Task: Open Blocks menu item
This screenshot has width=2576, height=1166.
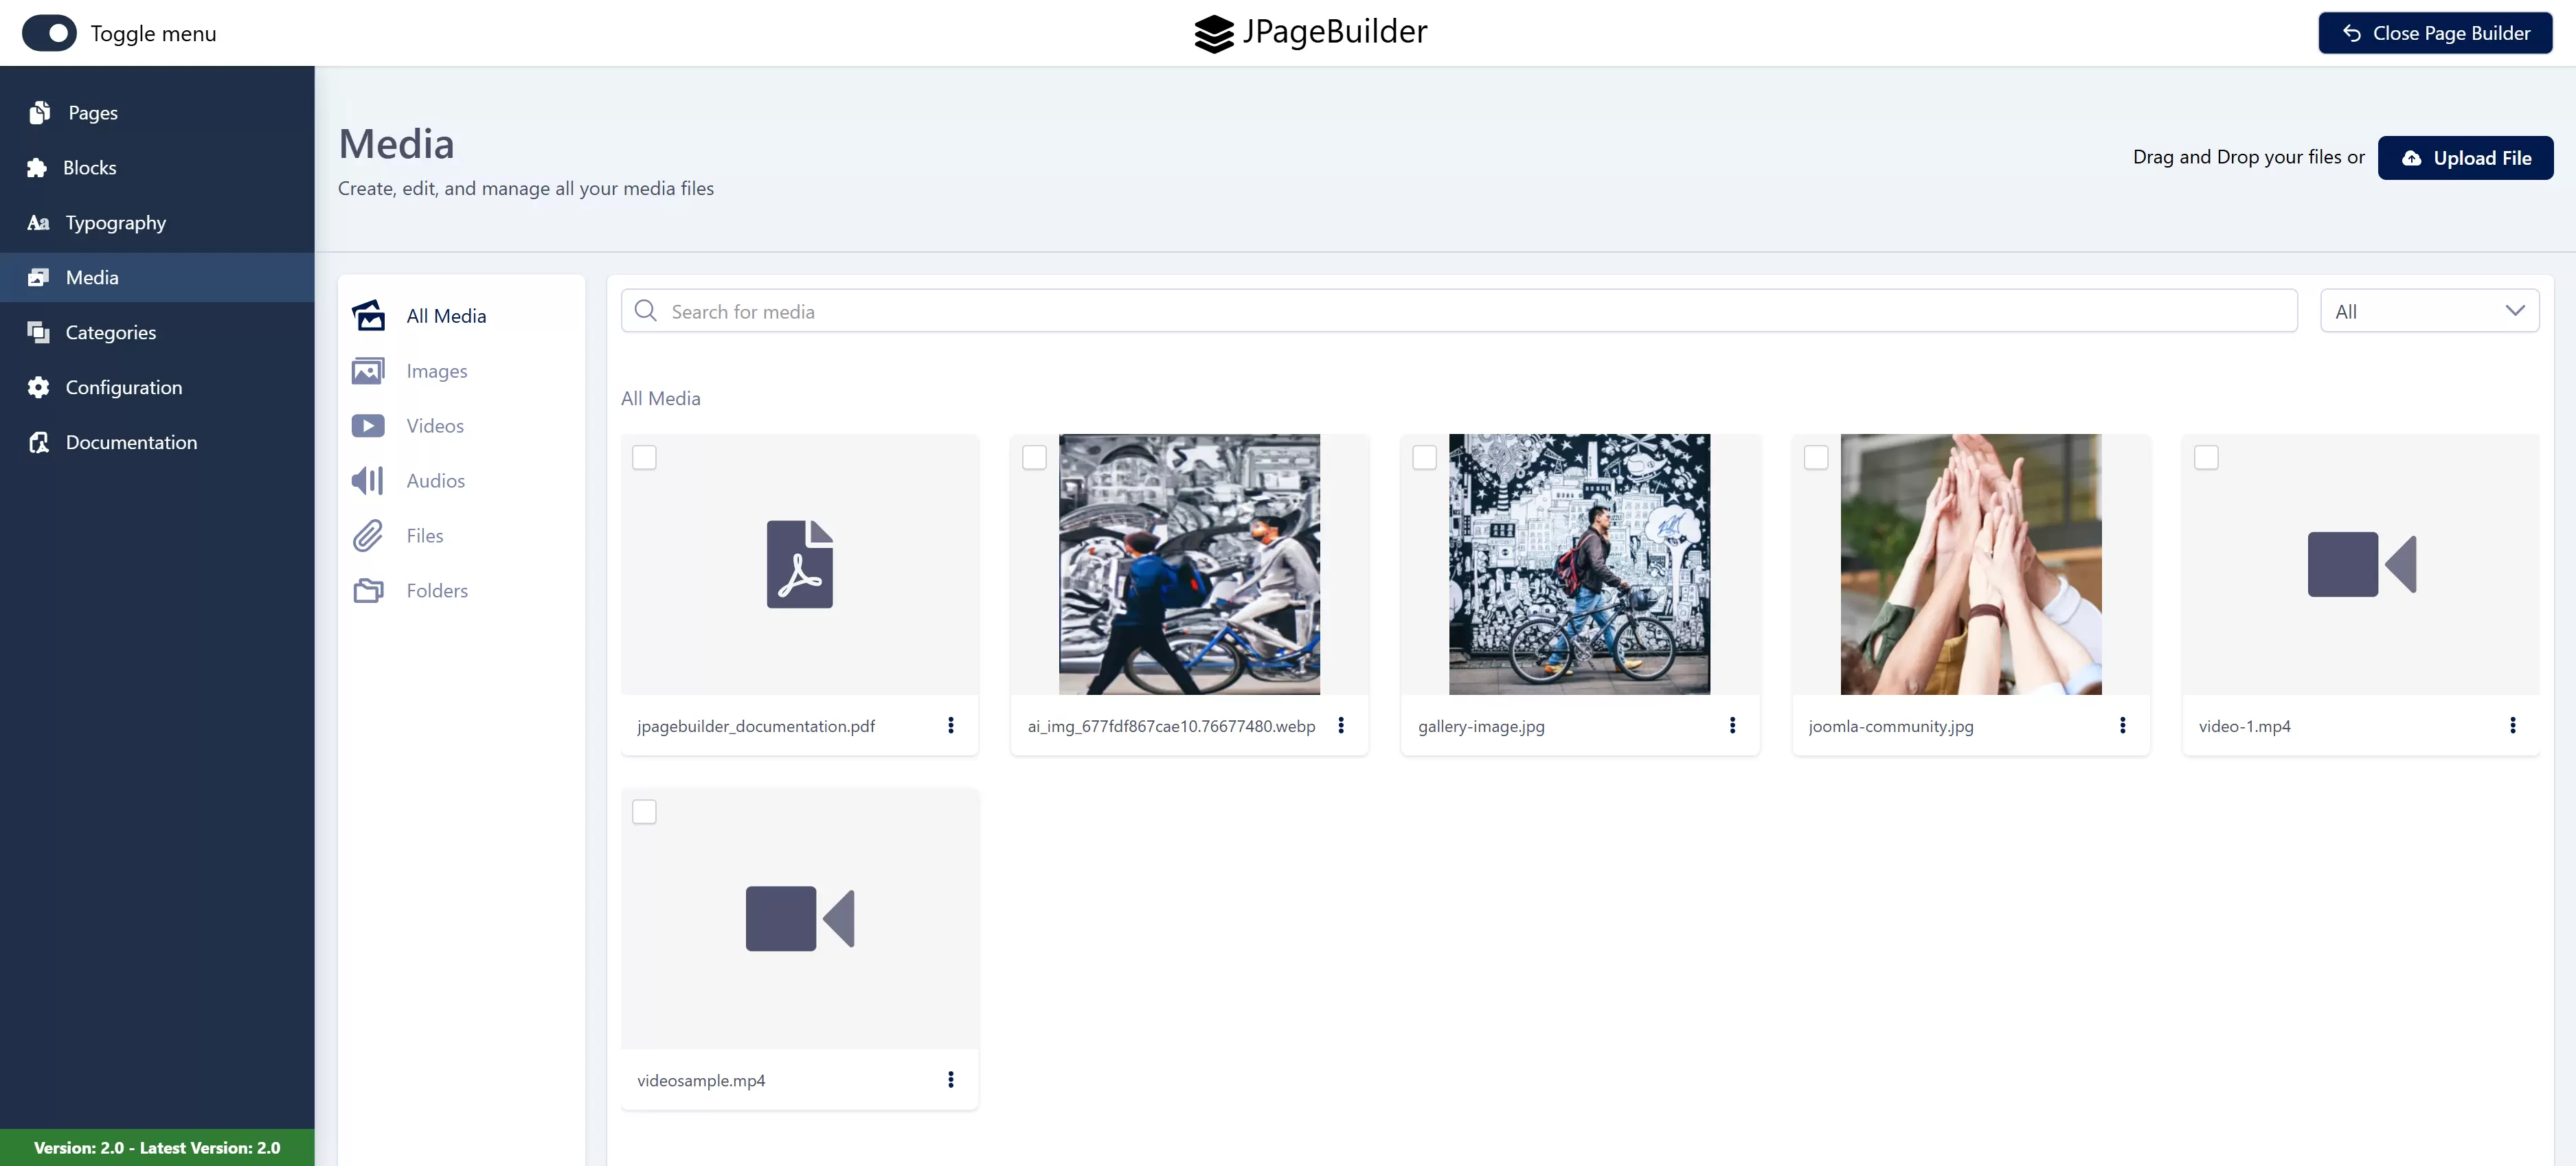Action: pyautogui.click(x=157, y=167)
